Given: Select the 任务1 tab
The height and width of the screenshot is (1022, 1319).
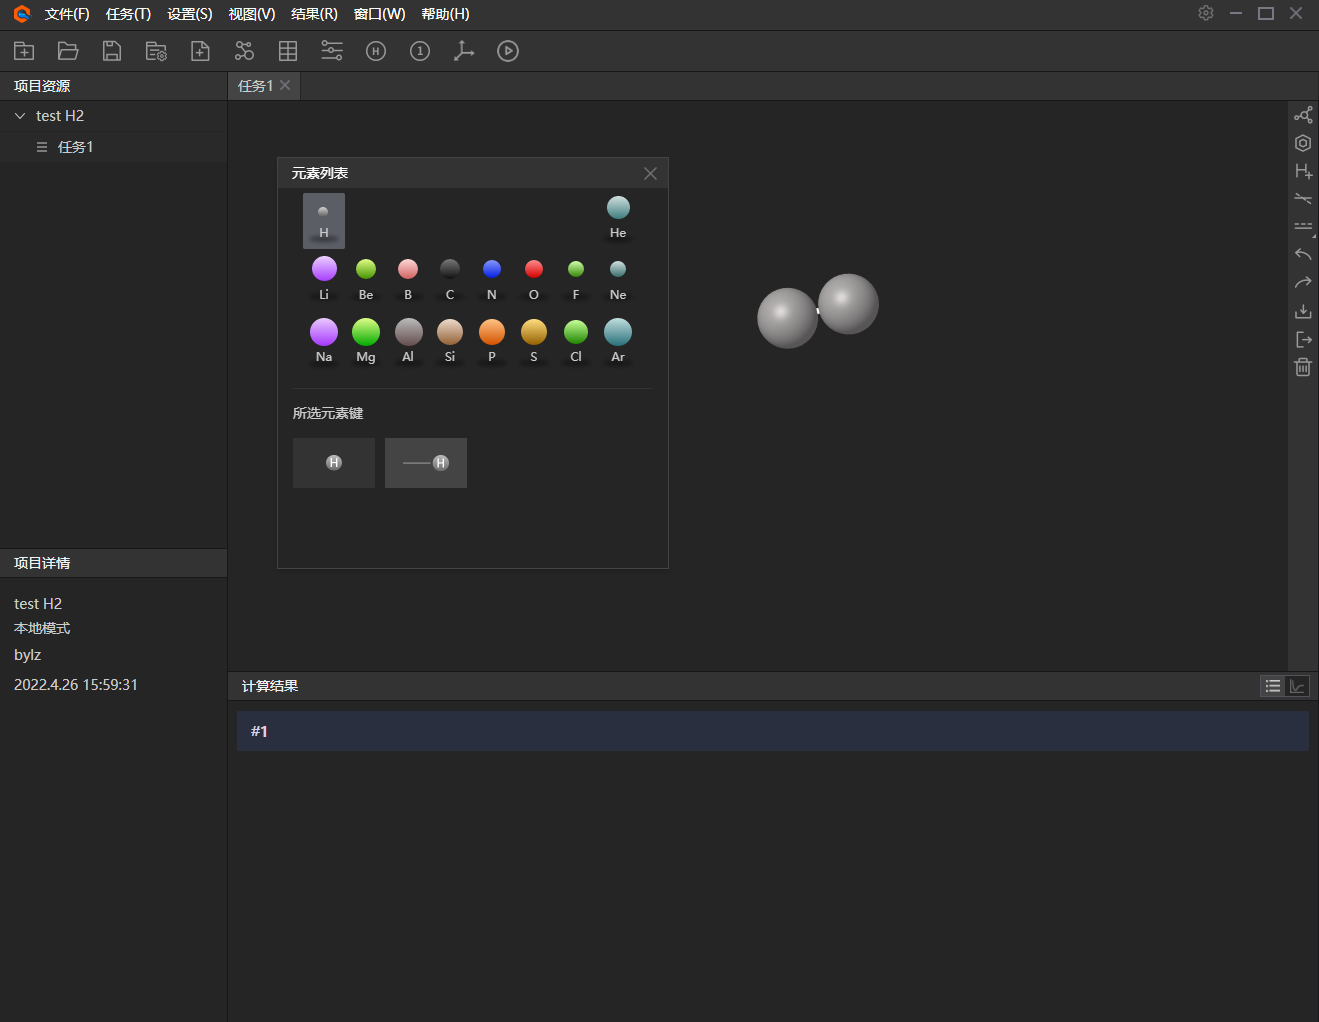Looking at the screenshot, I should pyautogui.click(x=255, y=86).
